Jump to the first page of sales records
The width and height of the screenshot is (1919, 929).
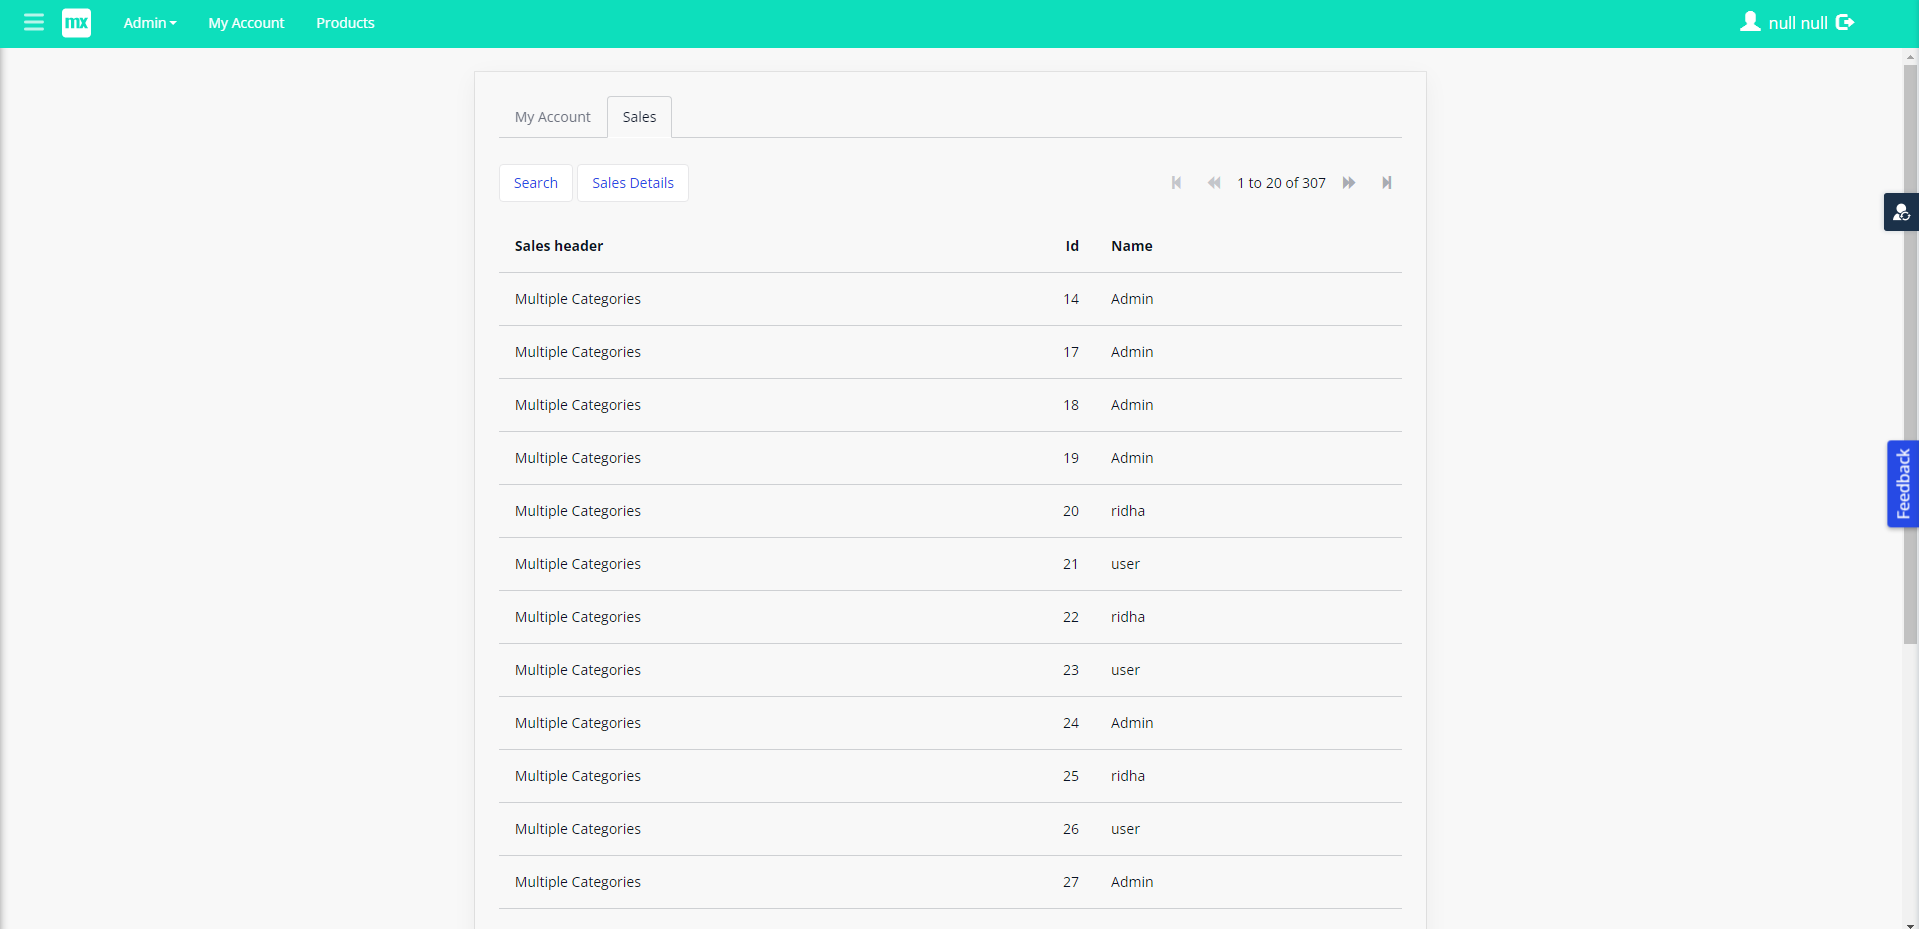1176,182
